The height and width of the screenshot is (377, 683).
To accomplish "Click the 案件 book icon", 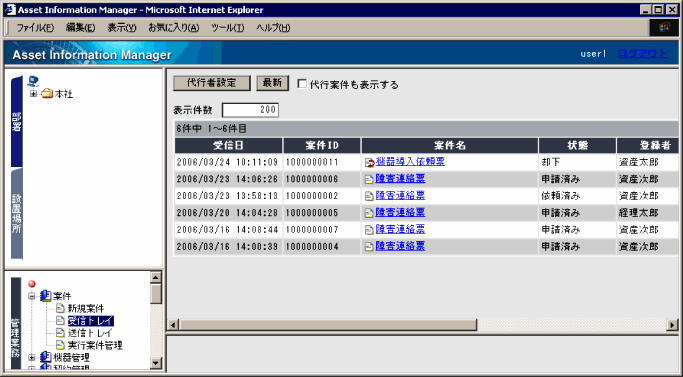I will [46, 296].
